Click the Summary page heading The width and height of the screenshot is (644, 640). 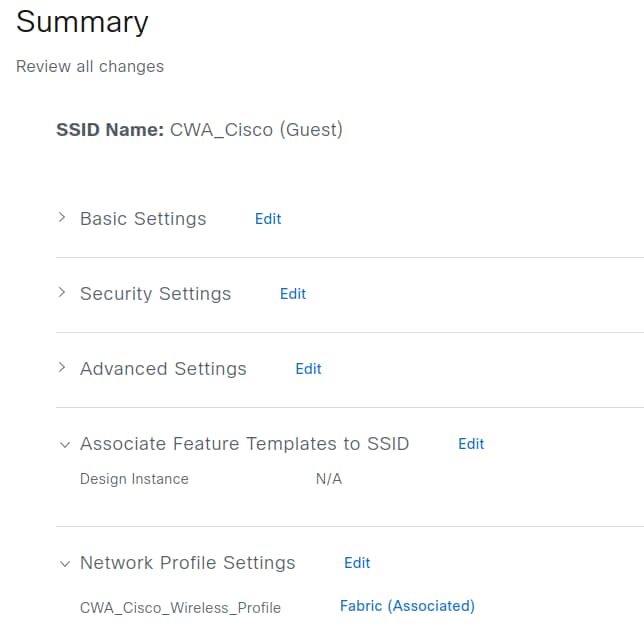coord(82,22)
